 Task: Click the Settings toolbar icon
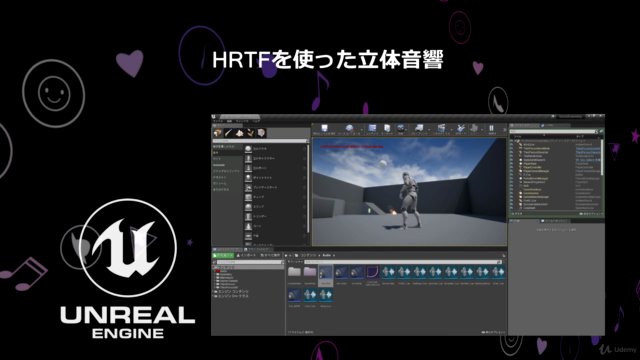tap(401, 129)
